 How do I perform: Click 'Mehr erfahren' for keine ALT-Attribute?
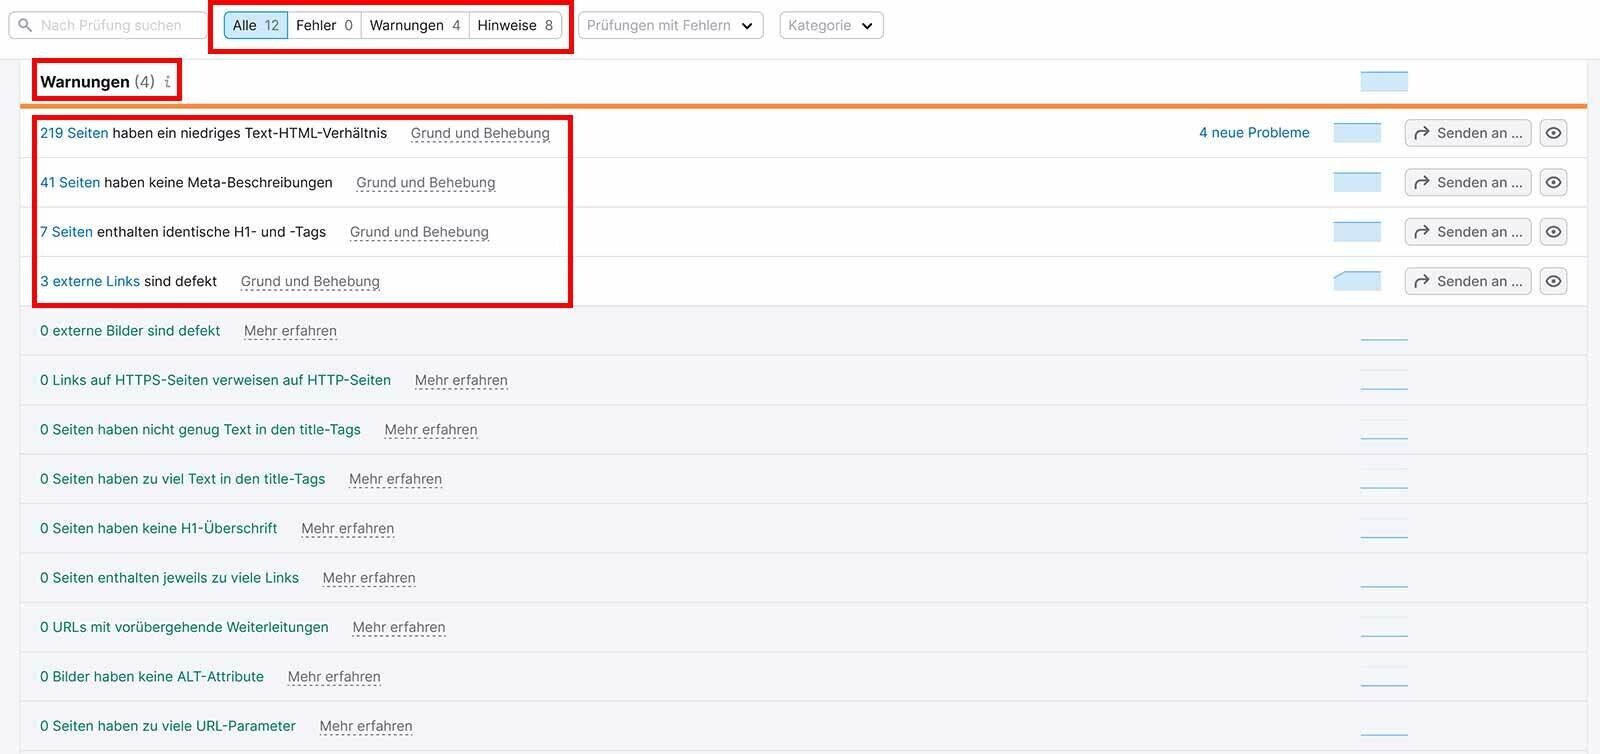point(334,677)
